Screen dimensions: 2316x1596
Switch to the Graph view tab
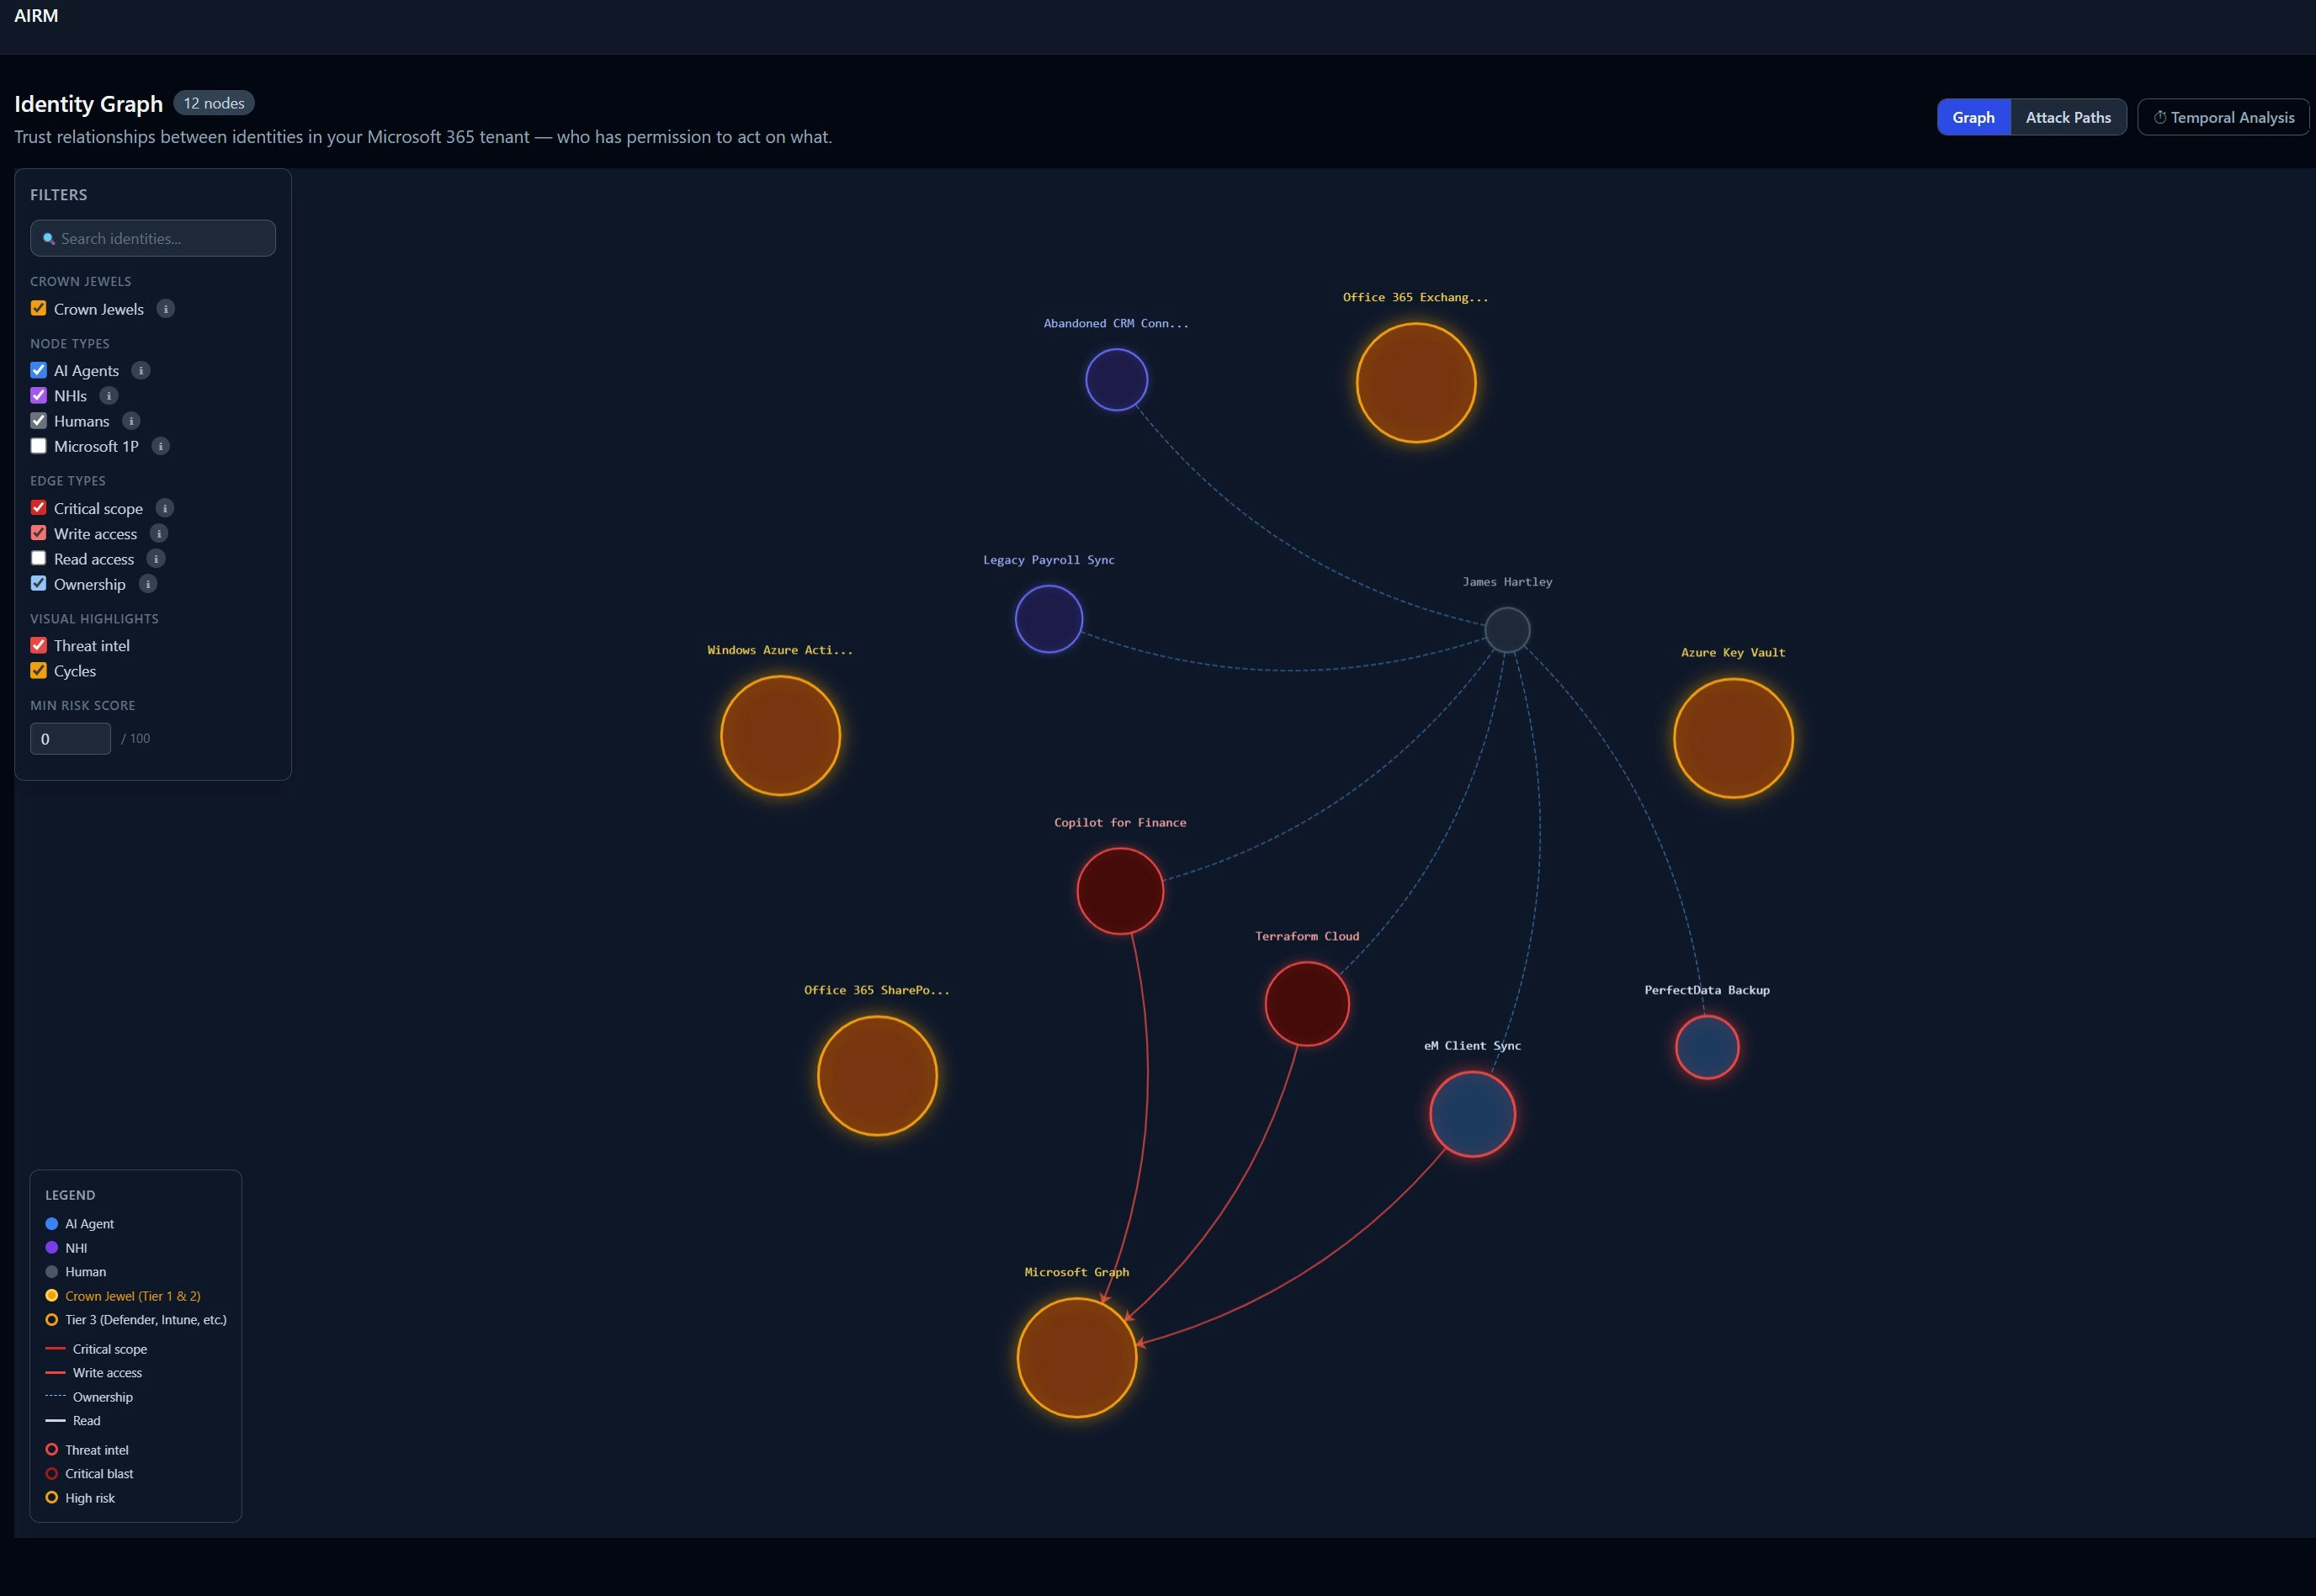(x=1973, y=117)
